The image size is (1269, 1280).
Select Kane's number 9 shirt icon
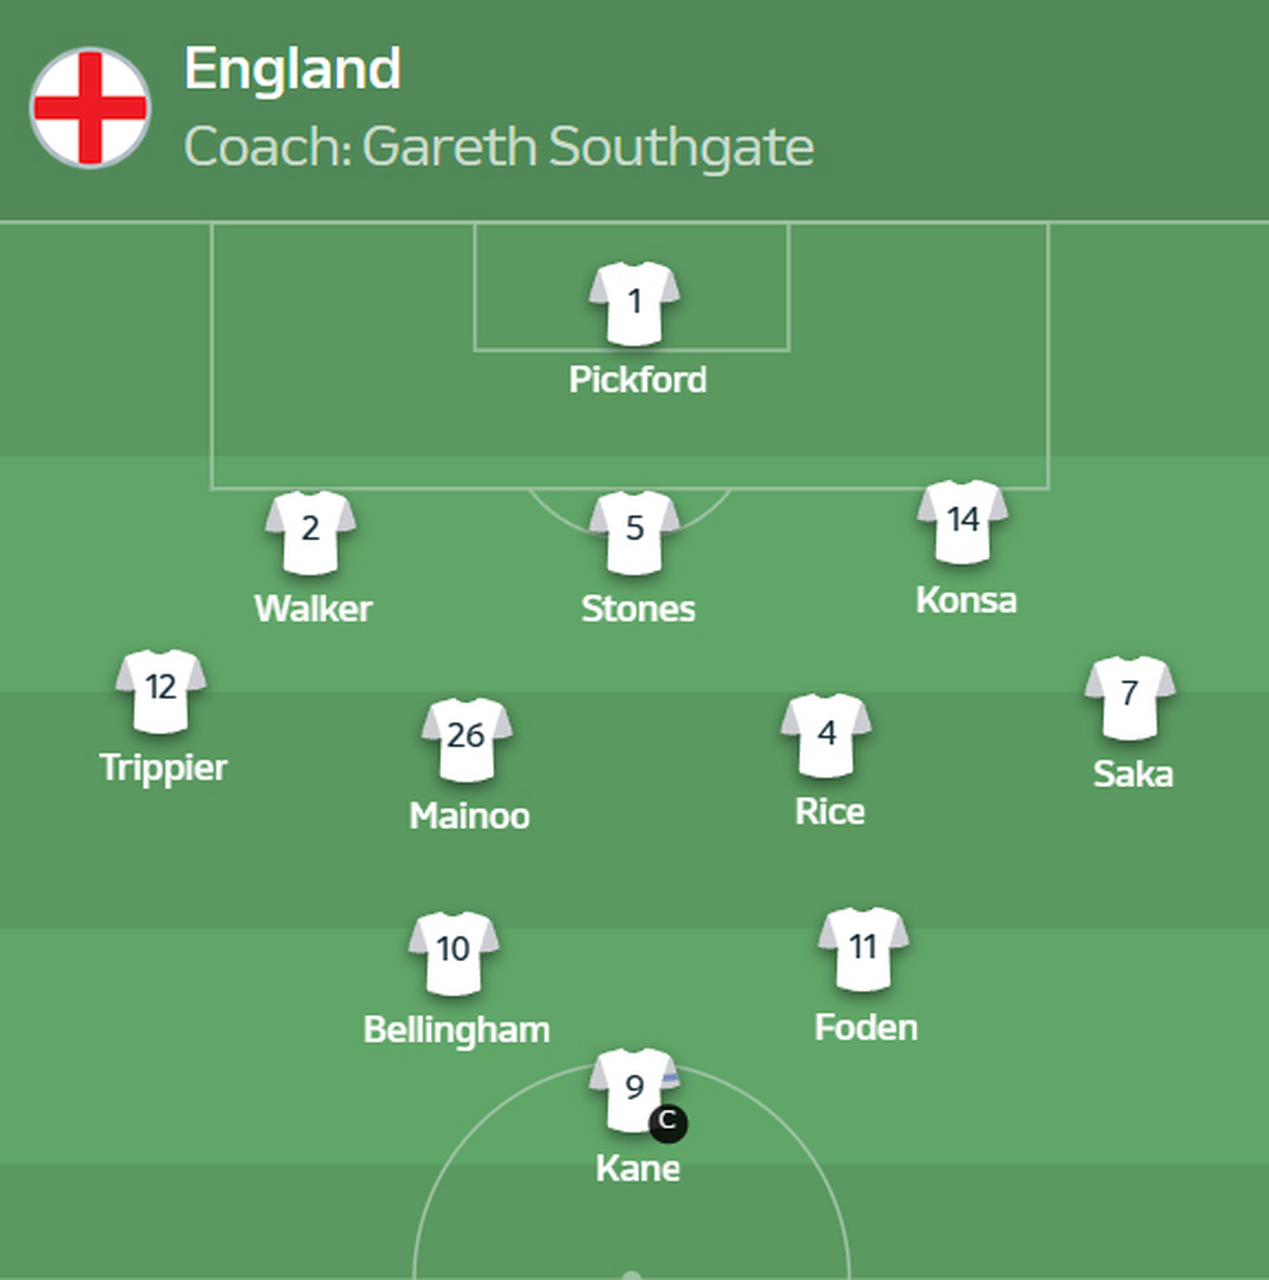634,1090
